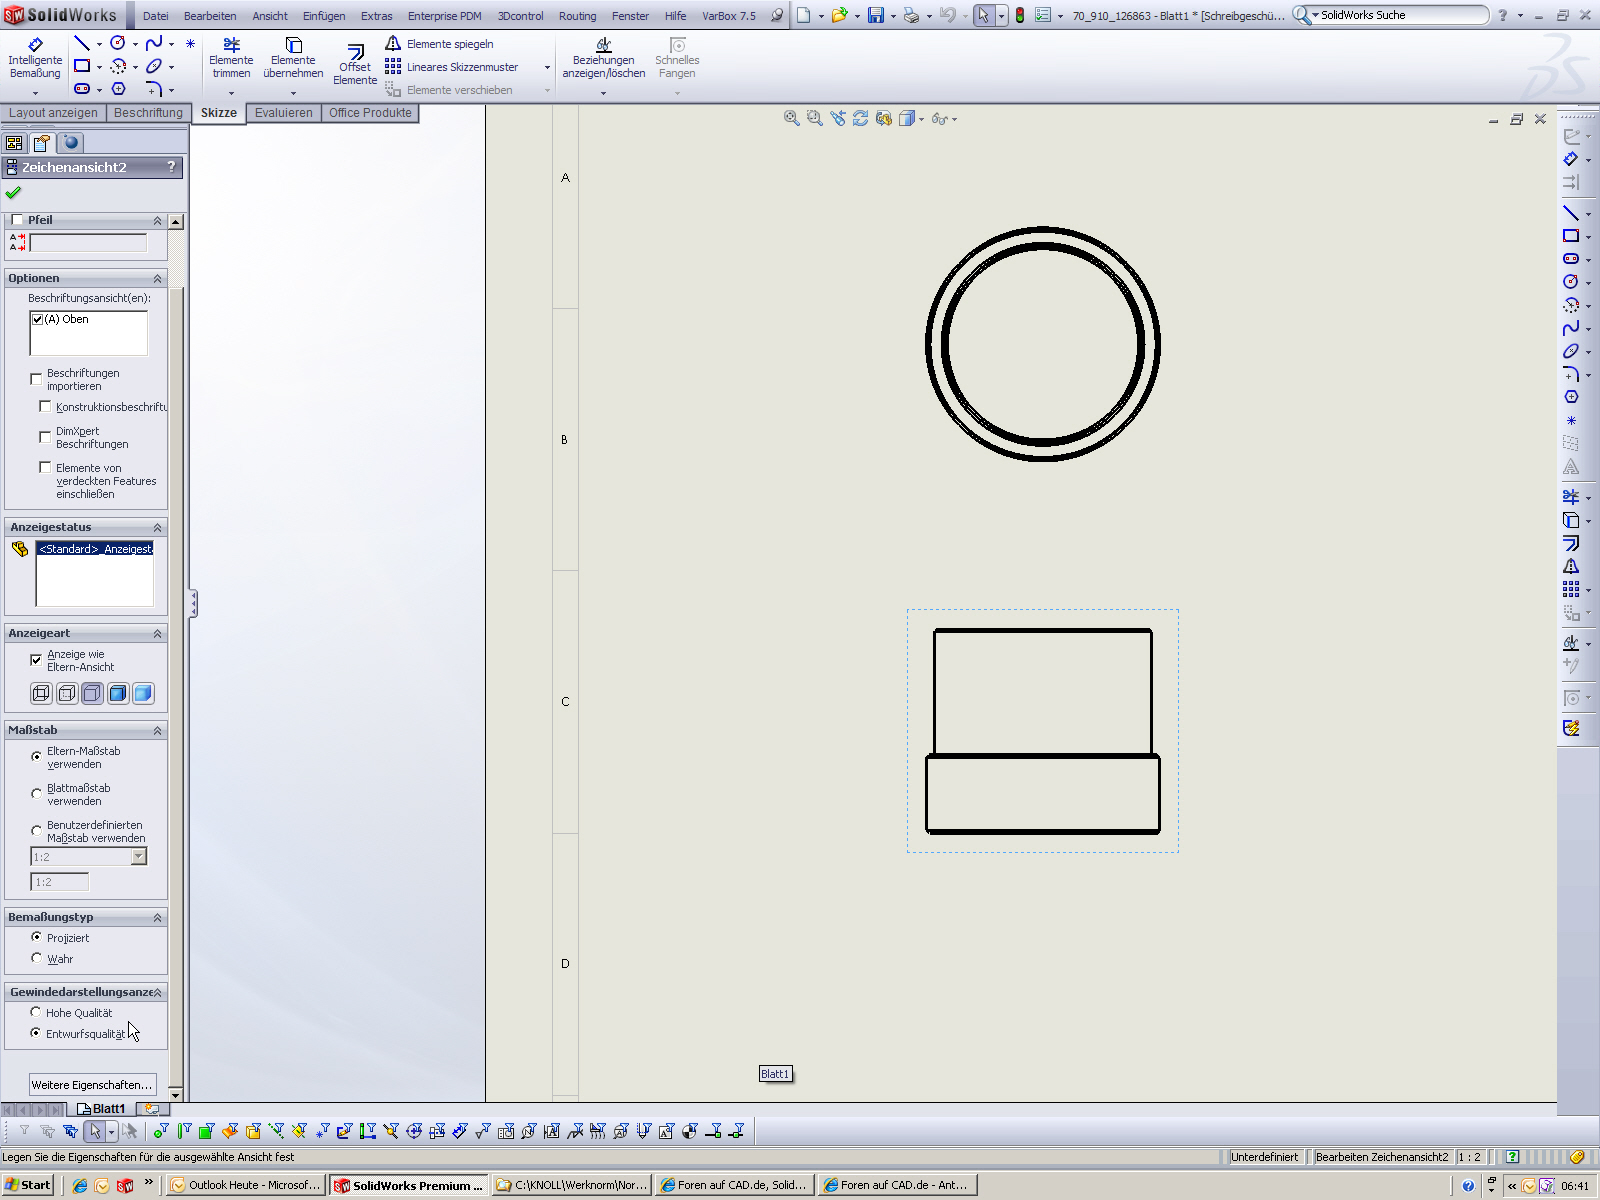The height and width of the screenshot is (1200, 1600).
Task: Enable the Pfeil checkbox
Action: click(17, 220)
